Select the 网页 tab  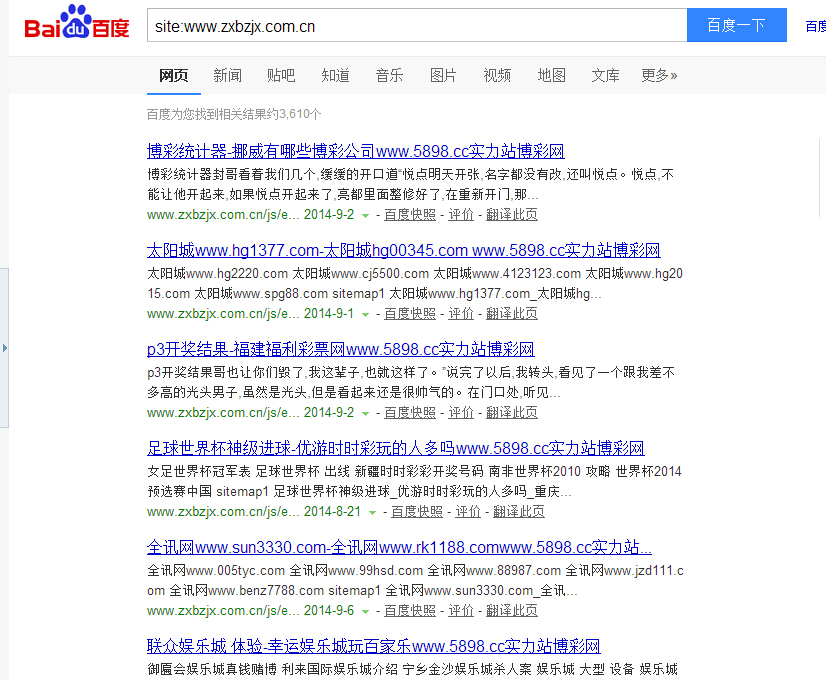click(173, 76)
